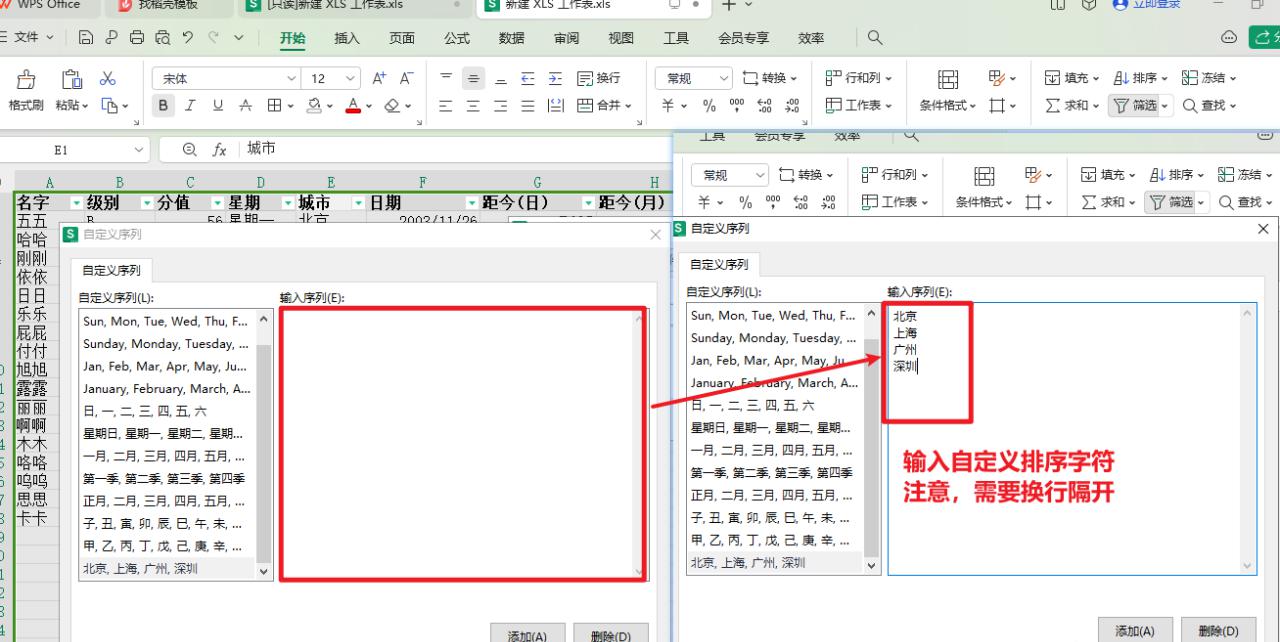This screenshot has width=1280, height=642.
Task: Align cell text to the right
Action: click(x=500, y=105)
